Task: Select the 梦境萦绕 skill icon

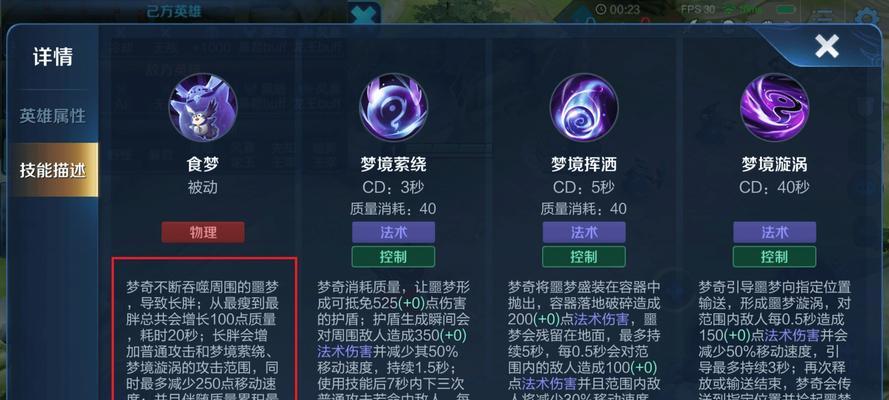Action: [393, 108]
